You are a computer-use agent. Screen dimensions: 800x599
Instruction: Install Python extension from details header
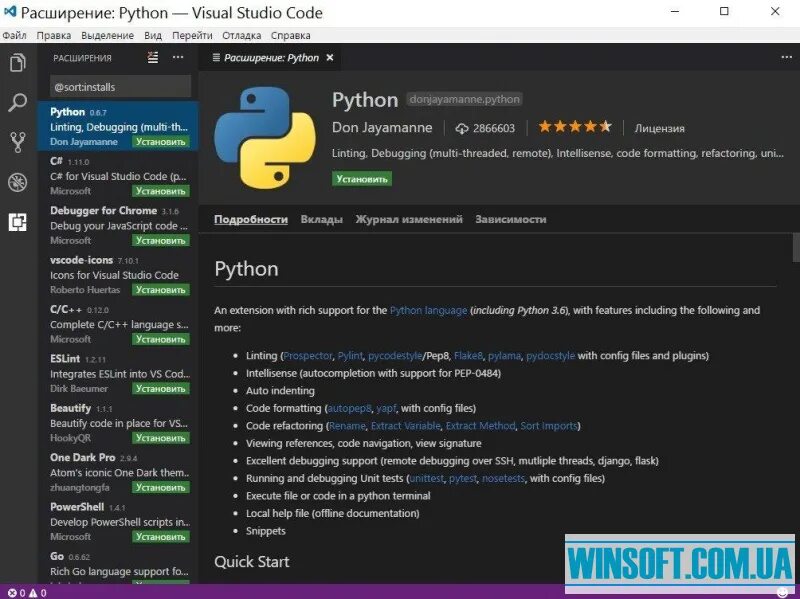pos(362,179)
